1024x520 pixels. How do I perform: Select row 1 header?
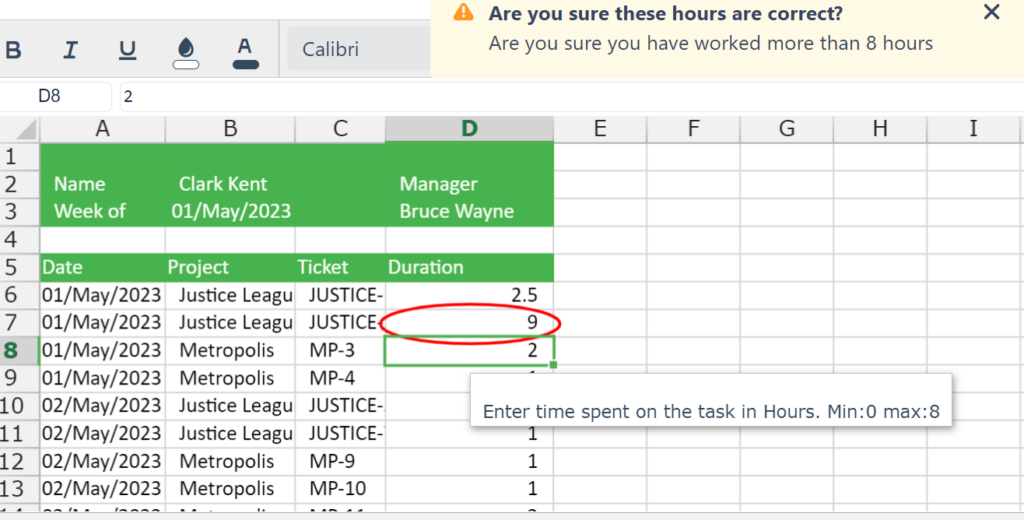(x=20, y=157)
